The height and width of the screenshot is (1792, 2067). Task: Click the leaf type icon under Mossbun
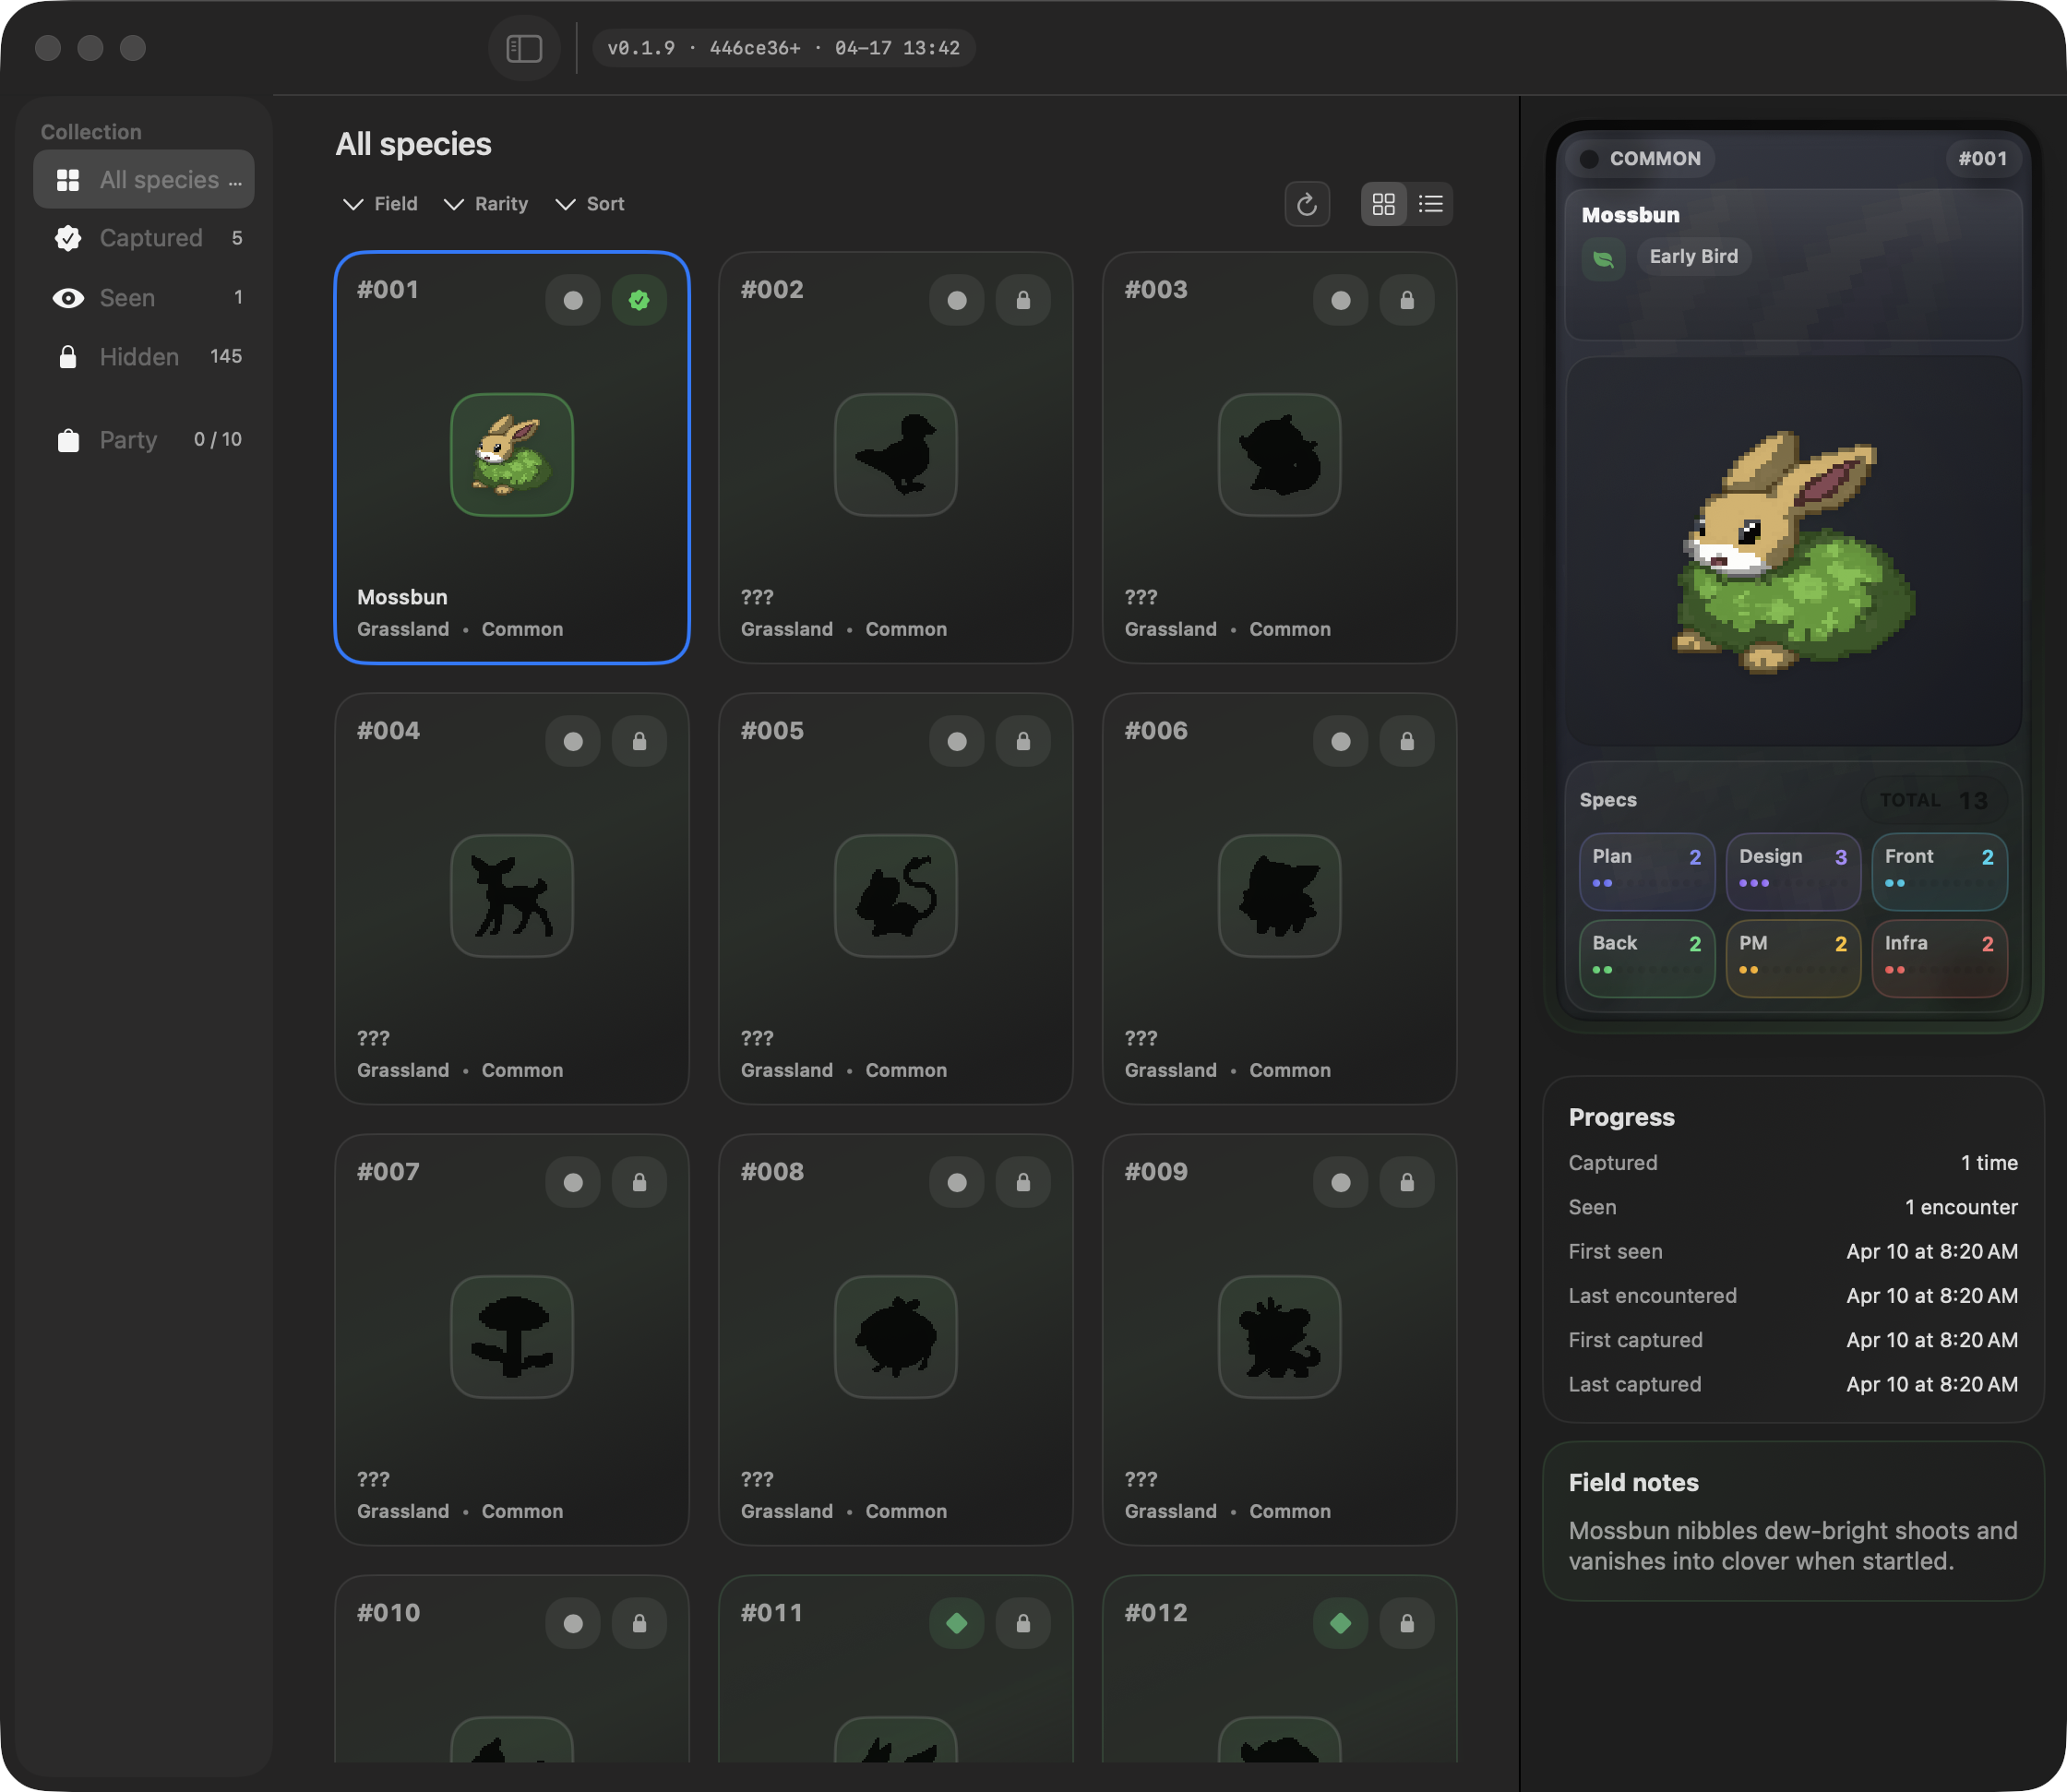pyautogui.click(x=1603, y=259)
